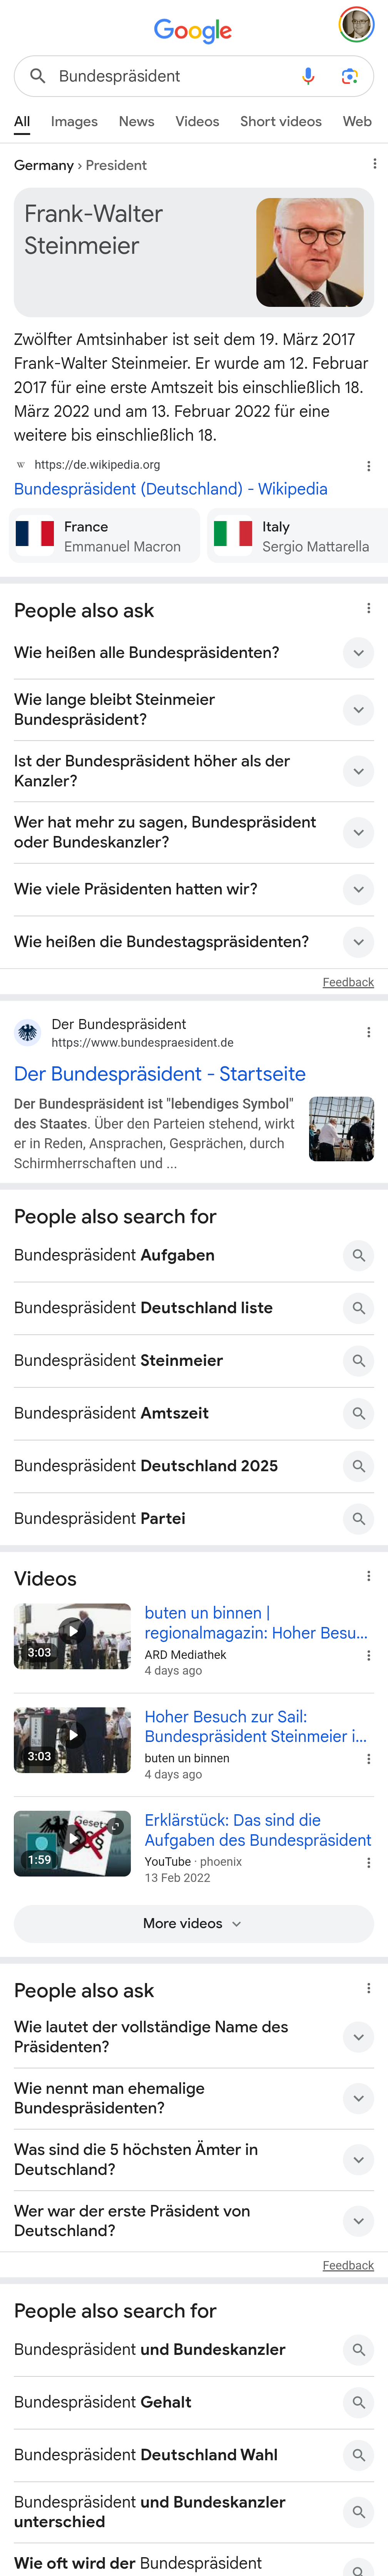Screen dimensions: 388x2576
Task: Click search icon beside Bundespräsident Gehalt
Action: pos(358,2402)
